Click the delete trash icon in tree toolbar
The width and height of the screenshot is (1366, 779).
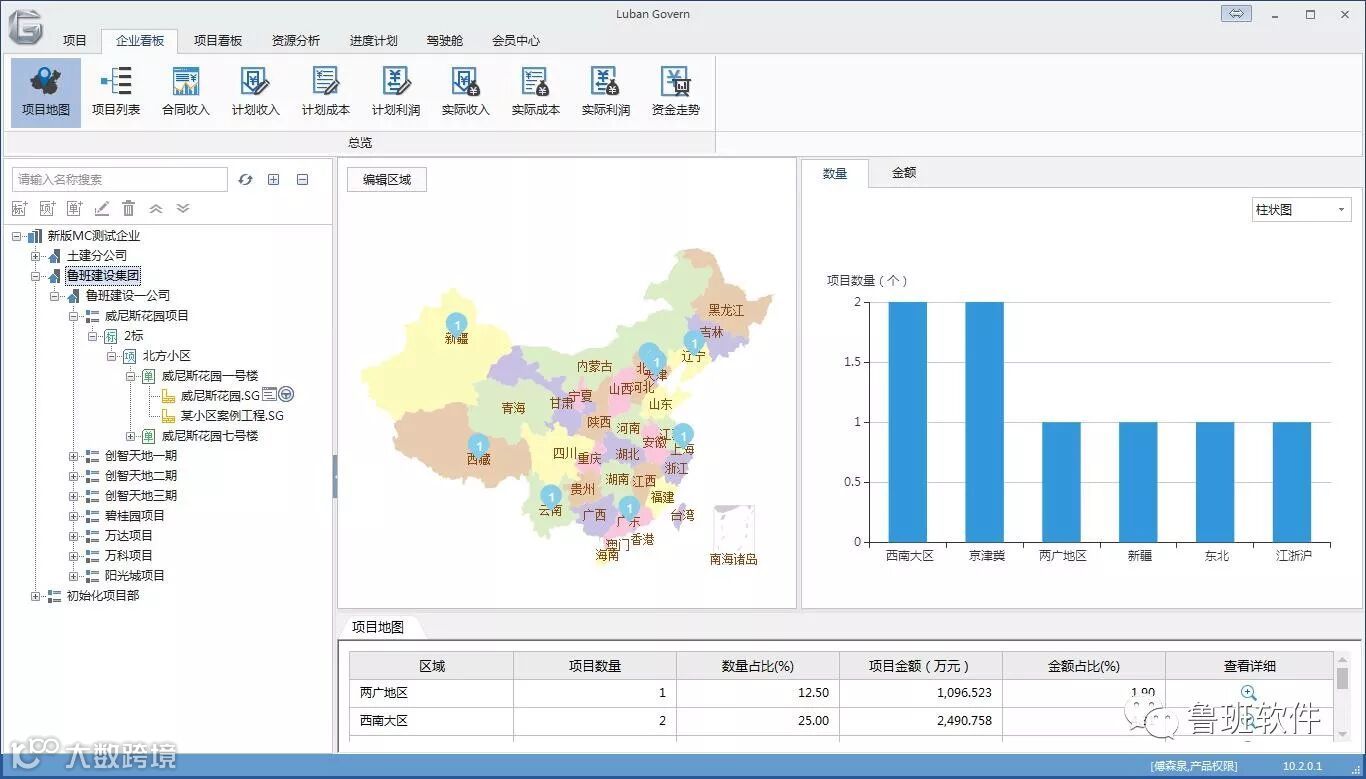click(129, 208)
